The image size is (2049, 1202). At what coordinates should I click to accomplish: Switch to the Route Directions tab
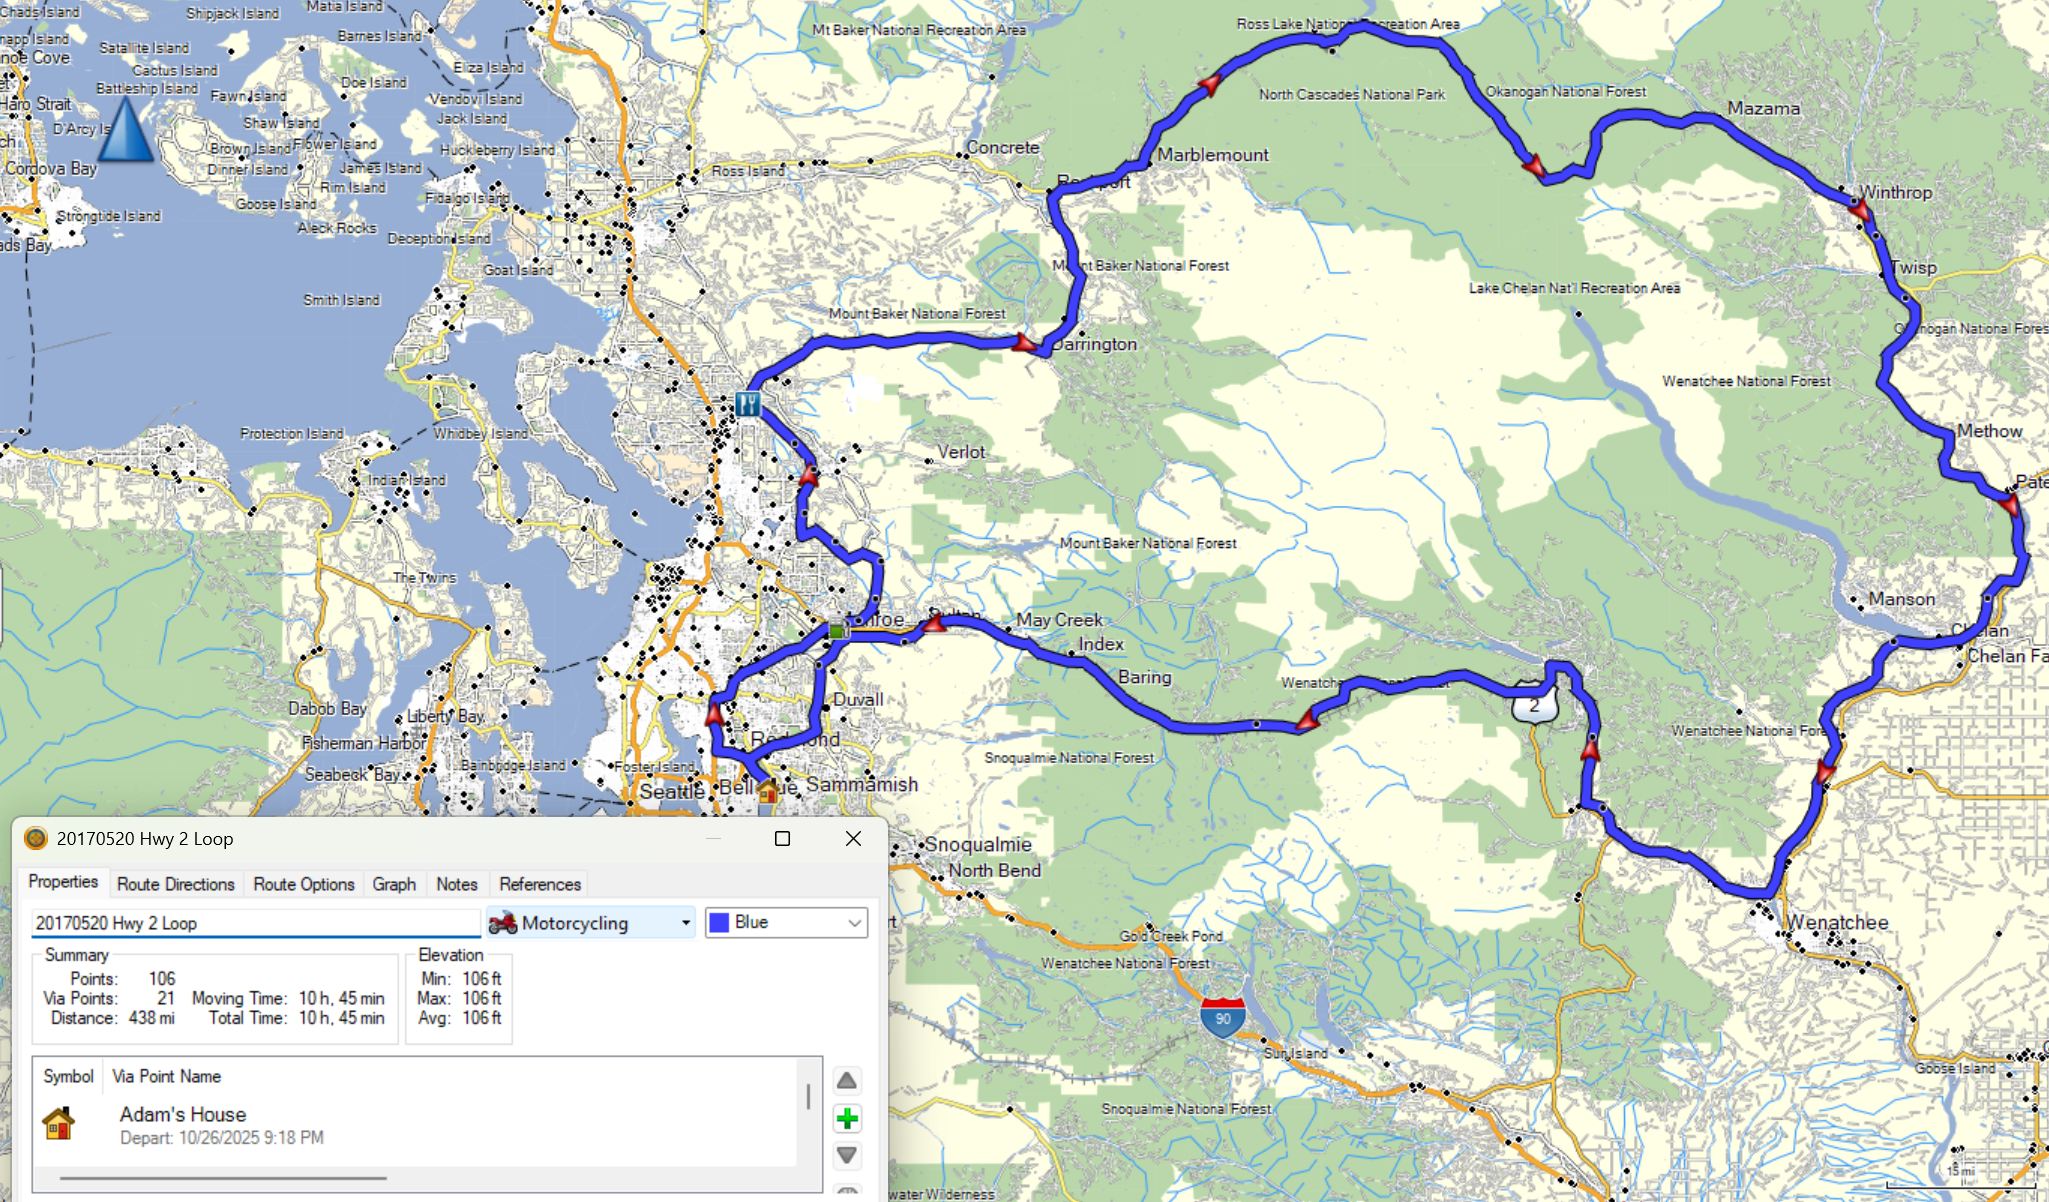175,884
